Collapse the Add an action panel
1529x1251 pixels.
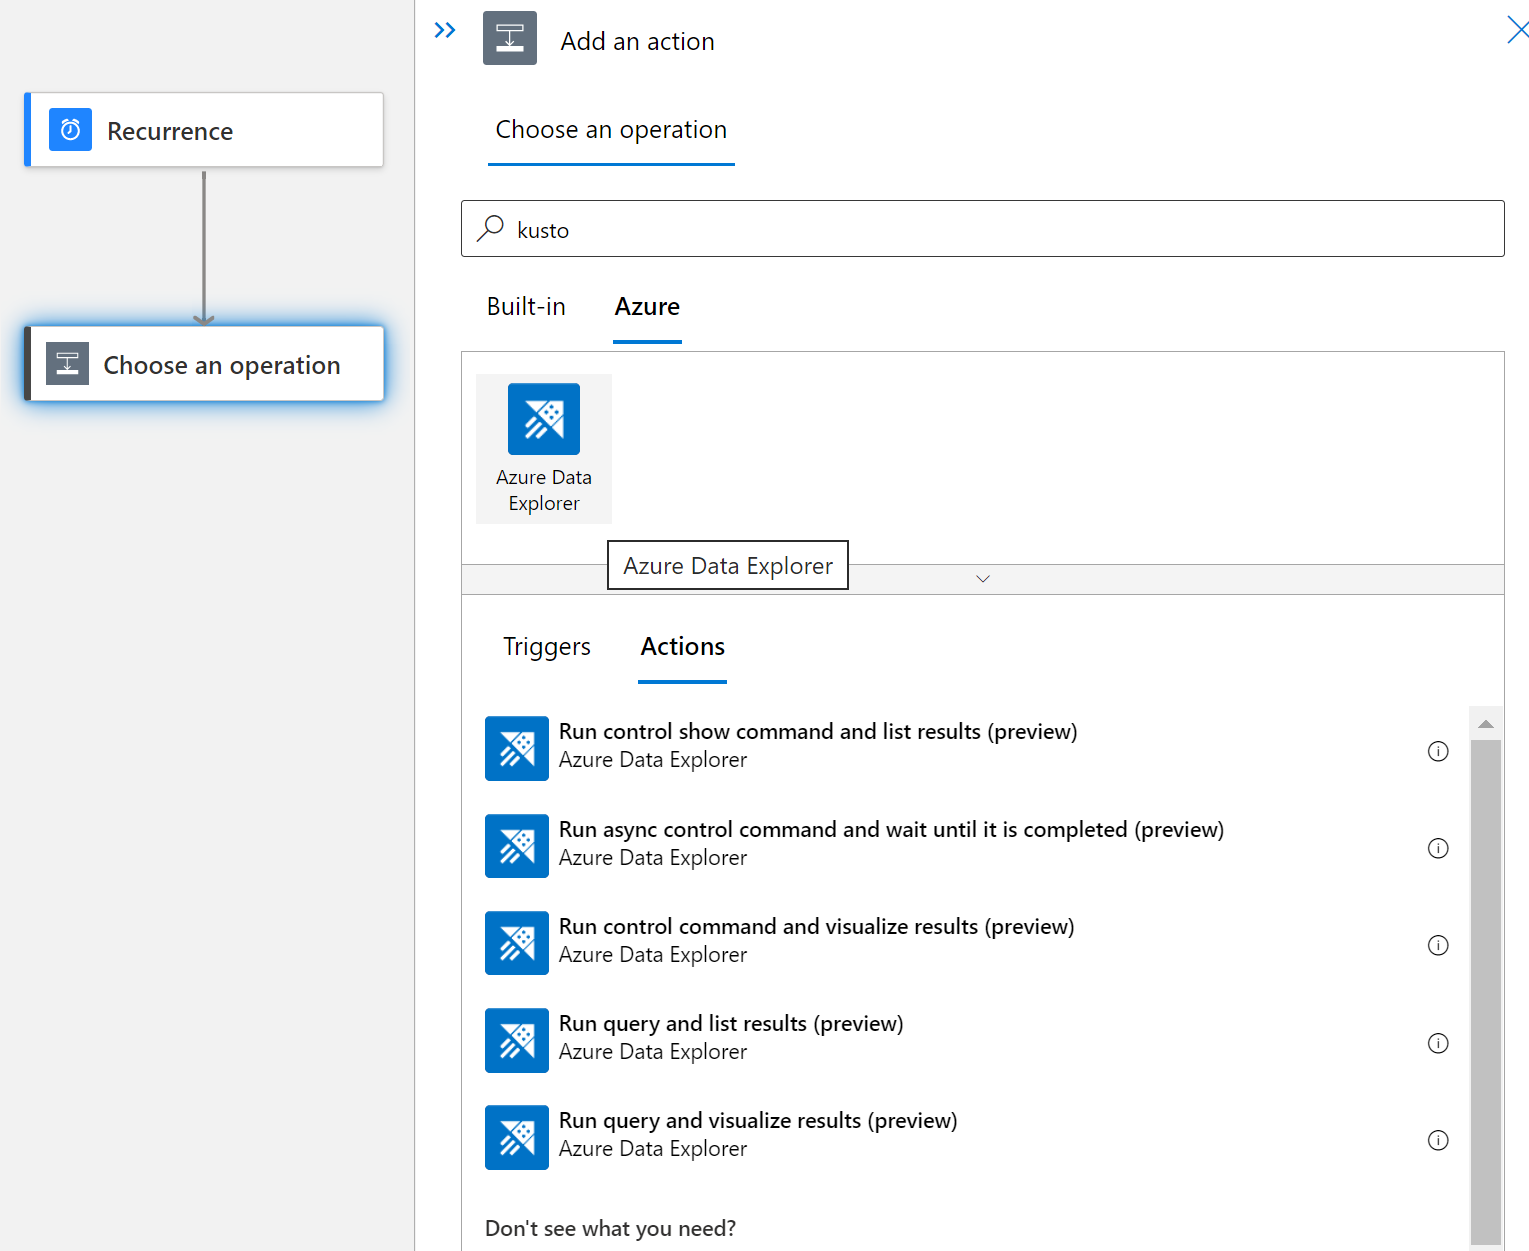445,31
